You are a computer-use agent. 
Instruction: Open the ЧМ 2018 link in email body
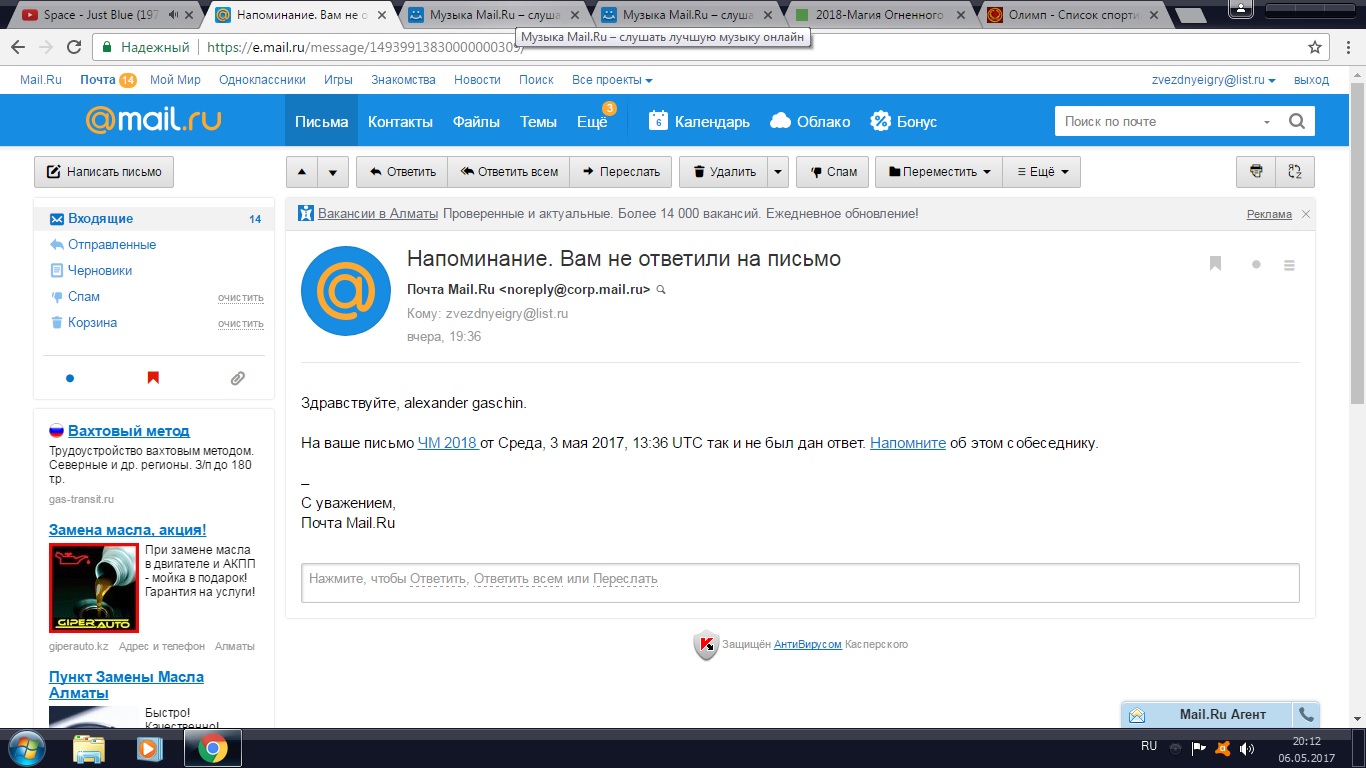[x=448, y=443]
